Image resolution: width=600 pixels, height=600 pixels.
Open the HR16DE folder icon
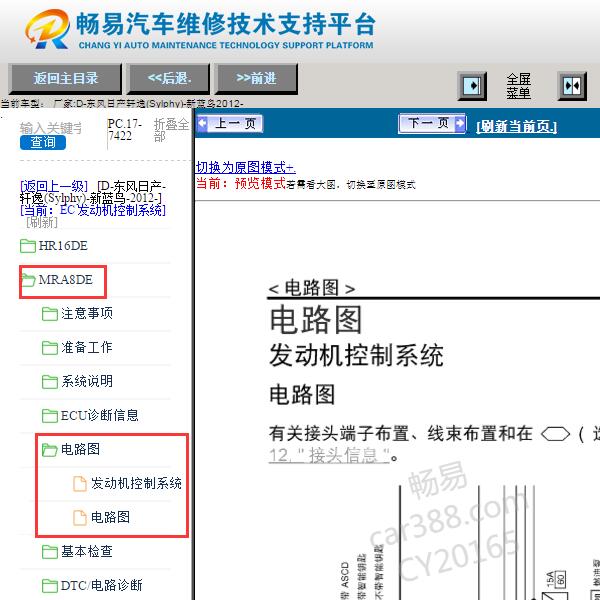28,246
